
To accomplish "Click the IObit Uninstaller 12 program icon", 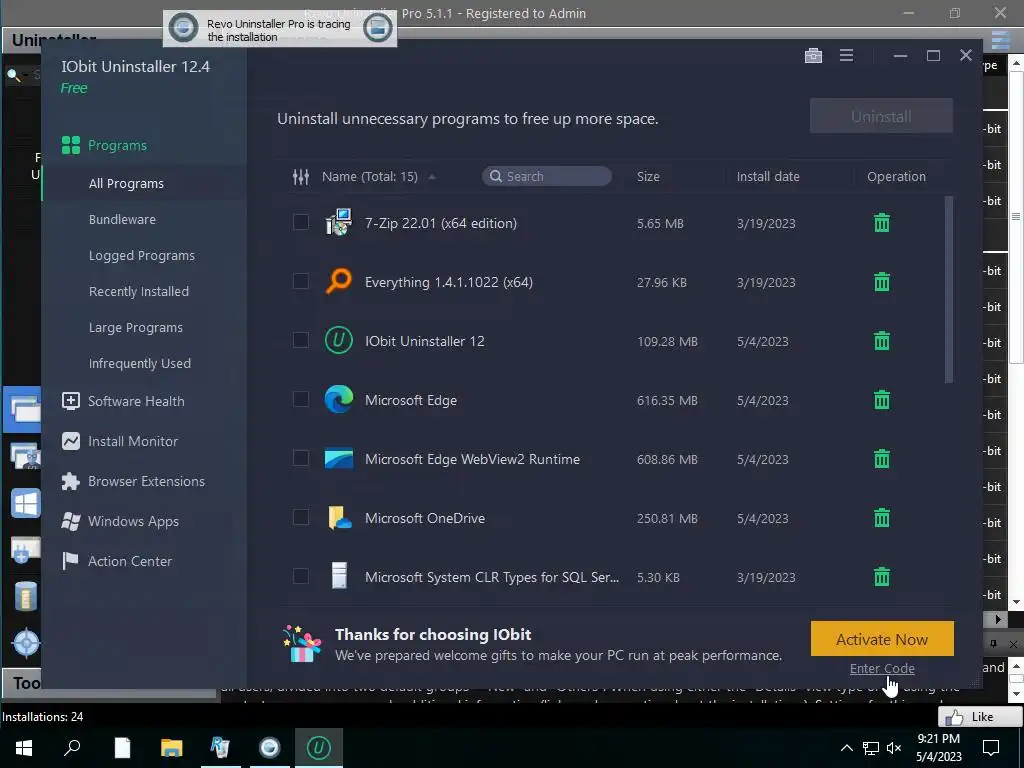I will 339,340.
